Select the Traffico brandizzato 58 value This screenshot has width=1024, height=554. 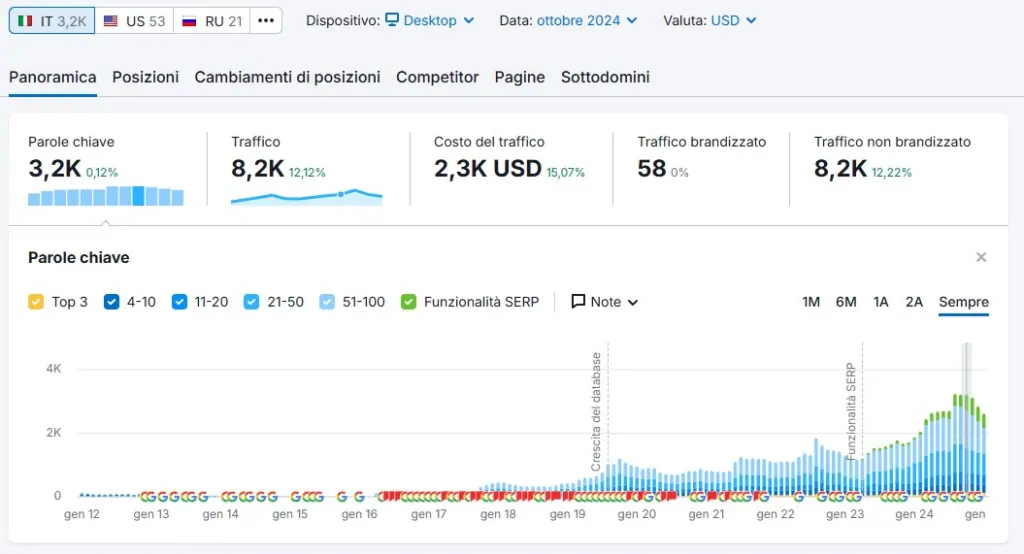[652, 169]
